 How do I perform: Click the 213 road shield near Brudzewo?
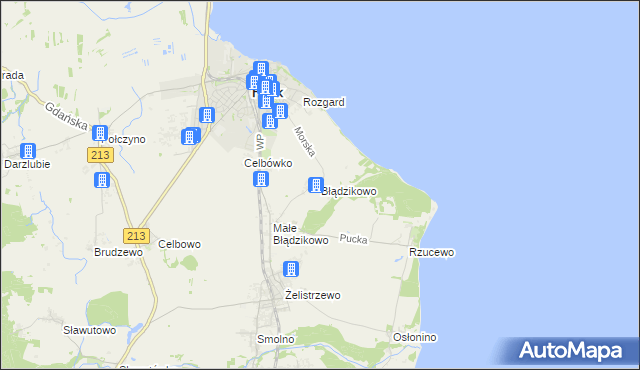click(x=136, y=236)
